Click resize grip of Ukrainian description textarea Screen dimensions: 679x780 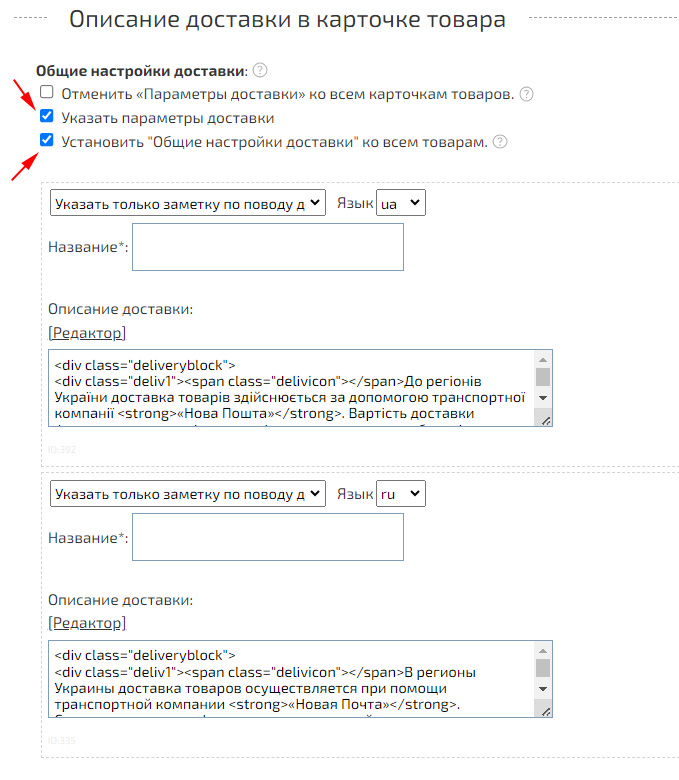click(546, 420)
